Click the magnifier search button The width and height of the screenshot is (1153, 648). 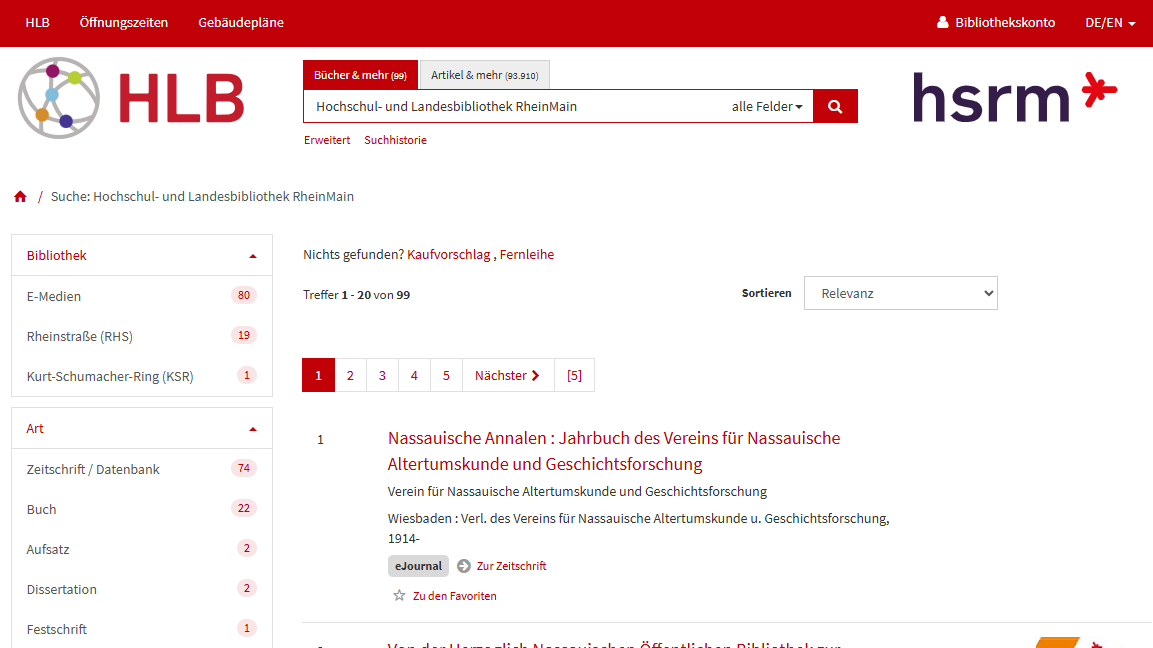(835, 106)
